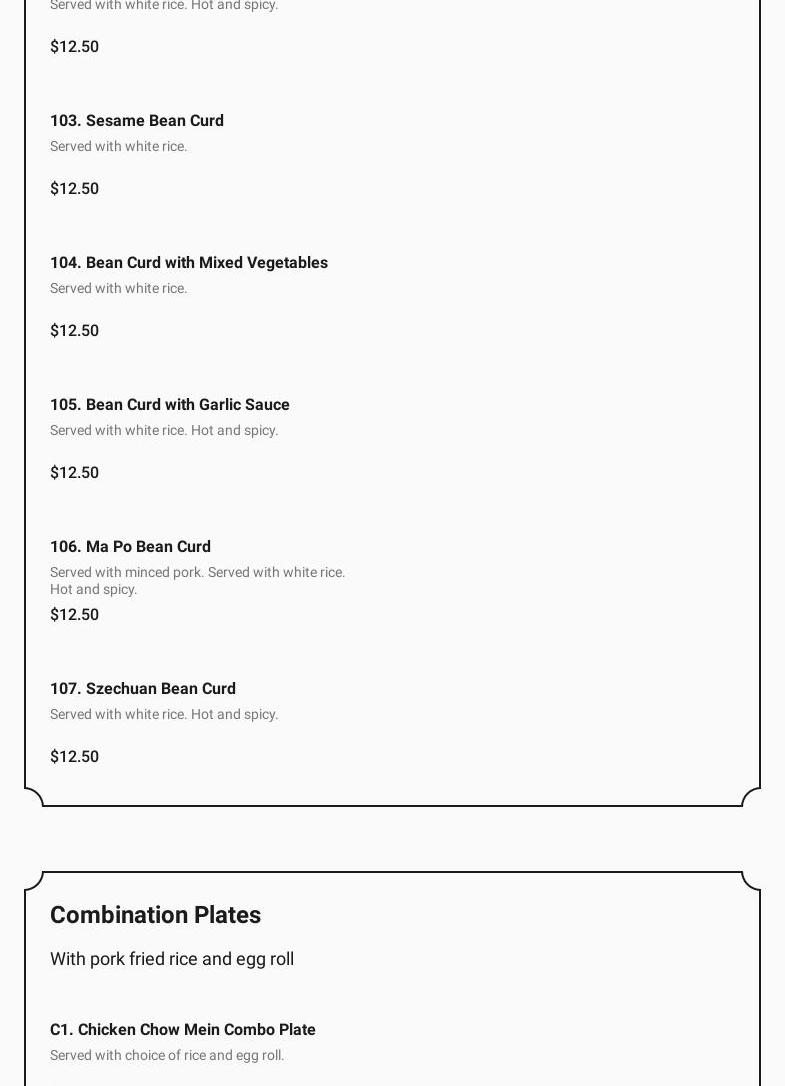Click the Garlic Sauce item's hot and spicy description
This screenshot has width=785, height=1086.
click(x=164, y=430)
